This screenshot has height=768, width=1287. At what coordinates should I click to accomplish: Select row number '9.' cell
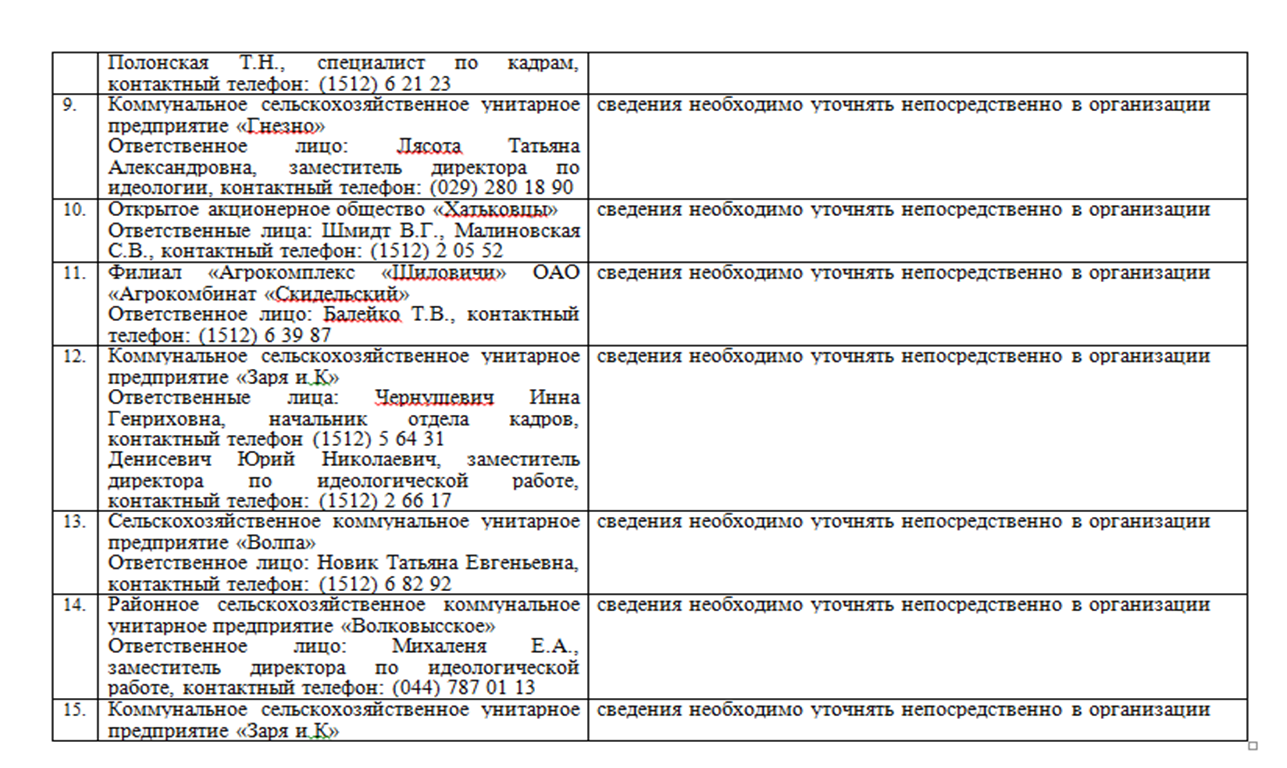[x=76, y=146]
